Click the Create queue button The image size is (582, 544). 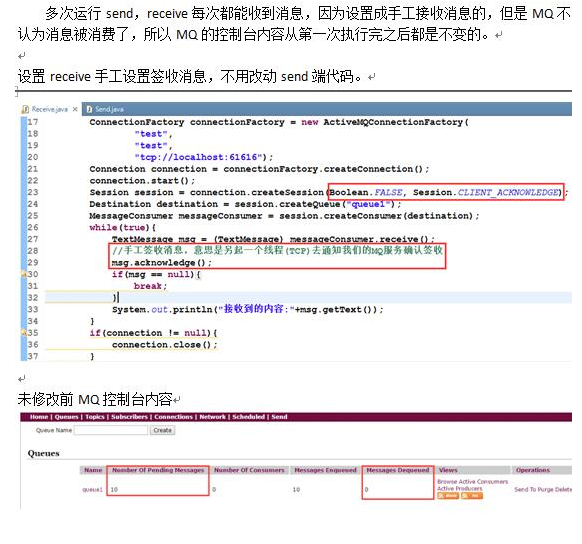click(163, 430)
